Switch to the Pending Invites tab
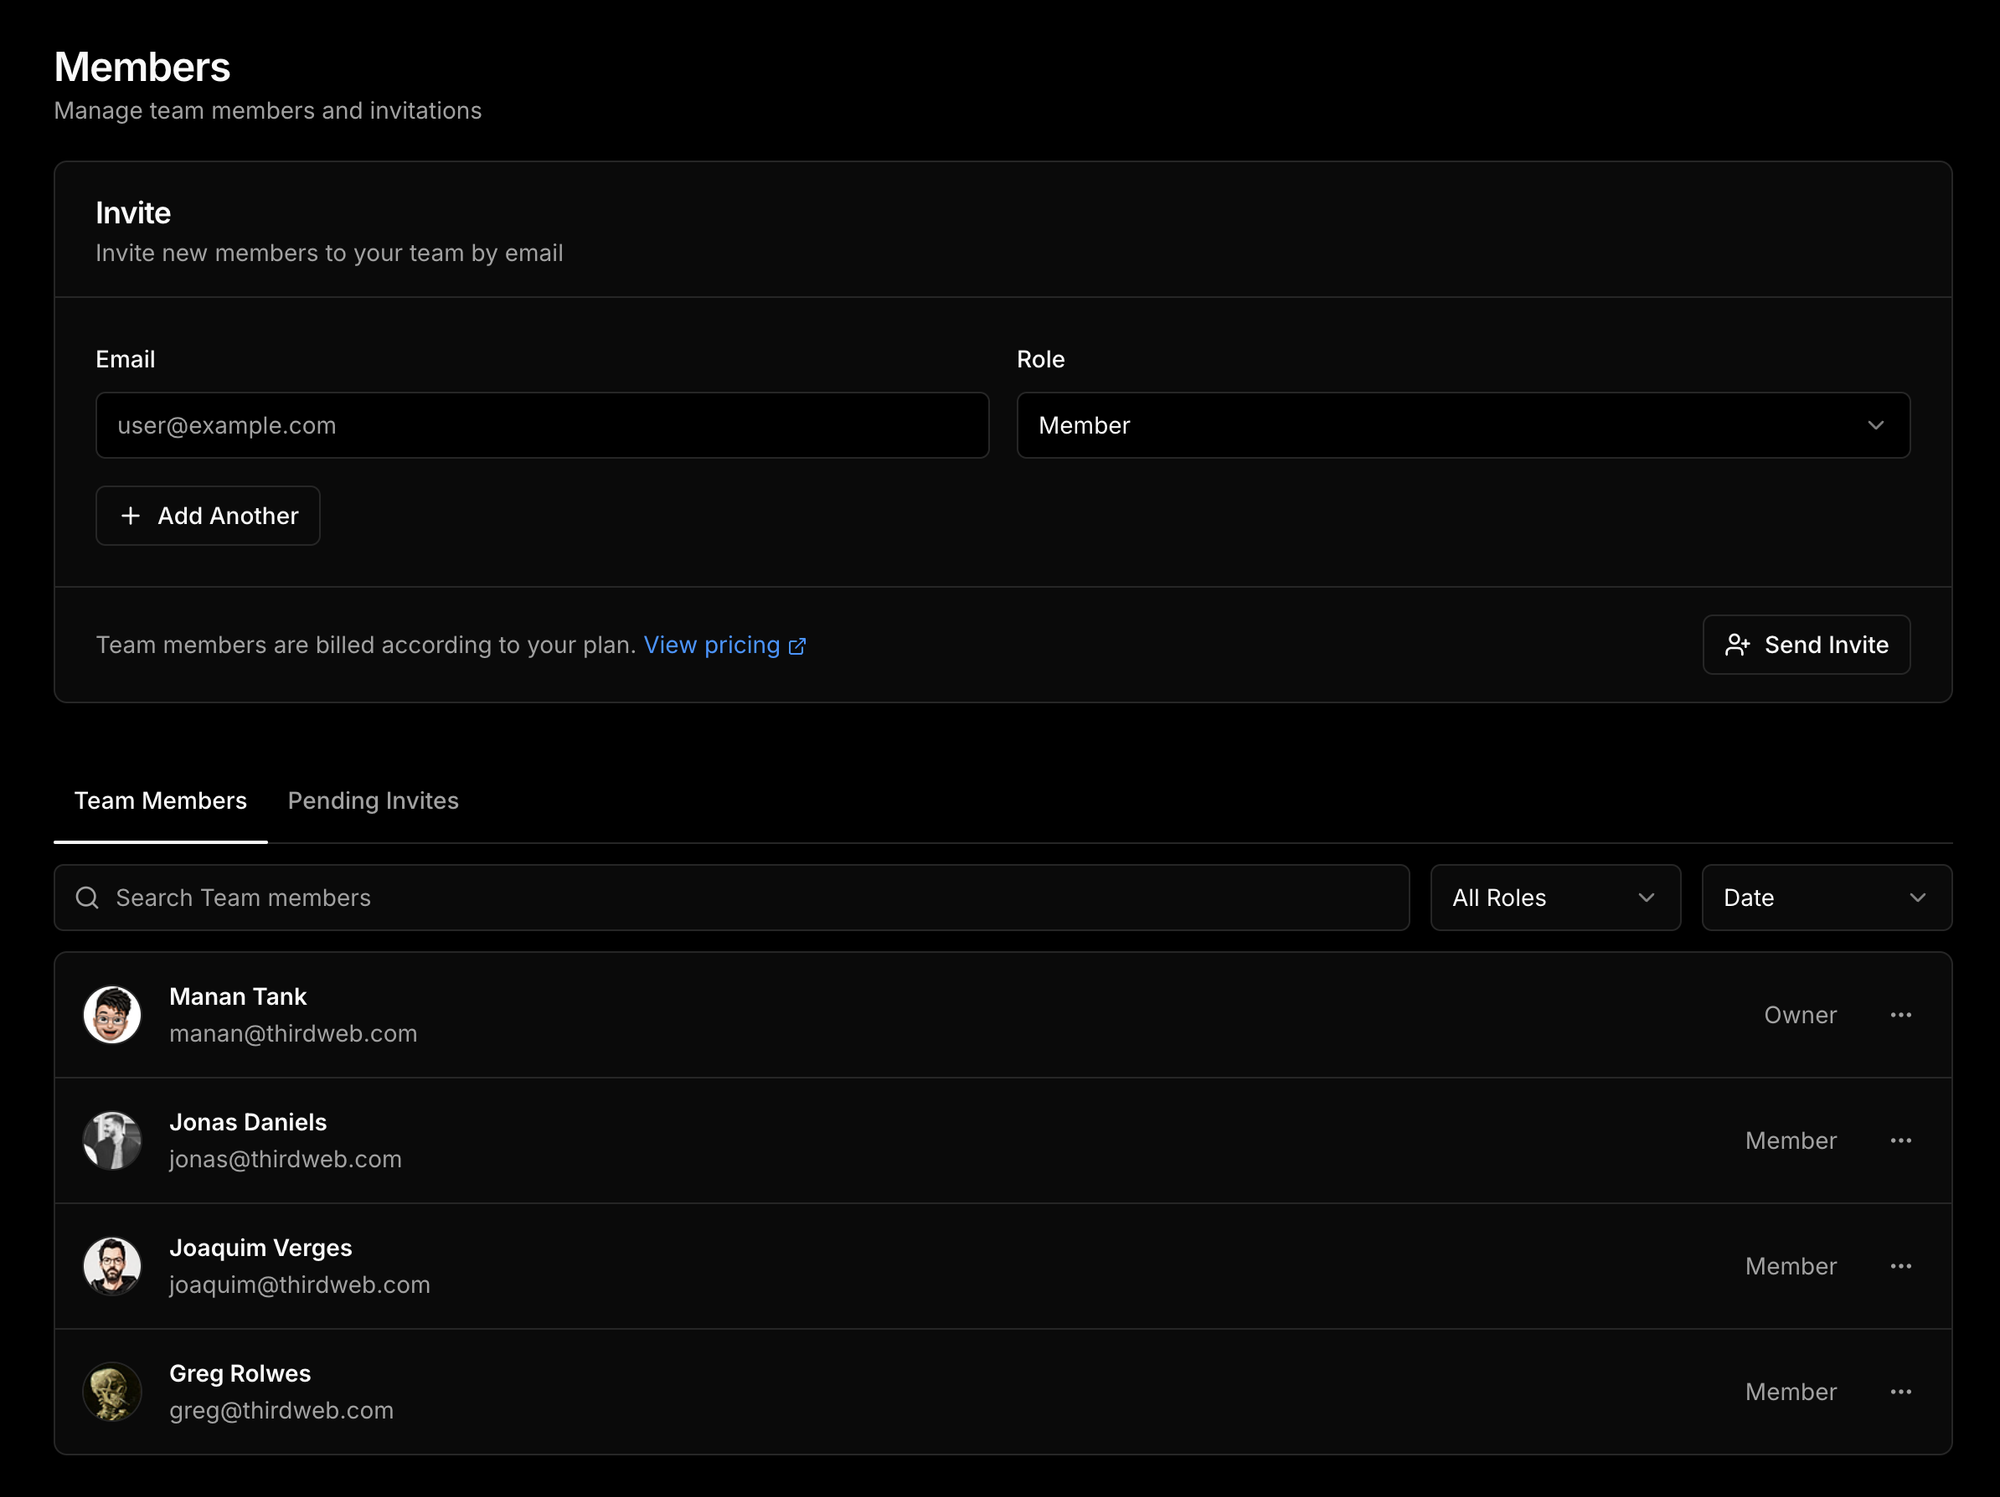2000x1497 pixels. [373, 801]
